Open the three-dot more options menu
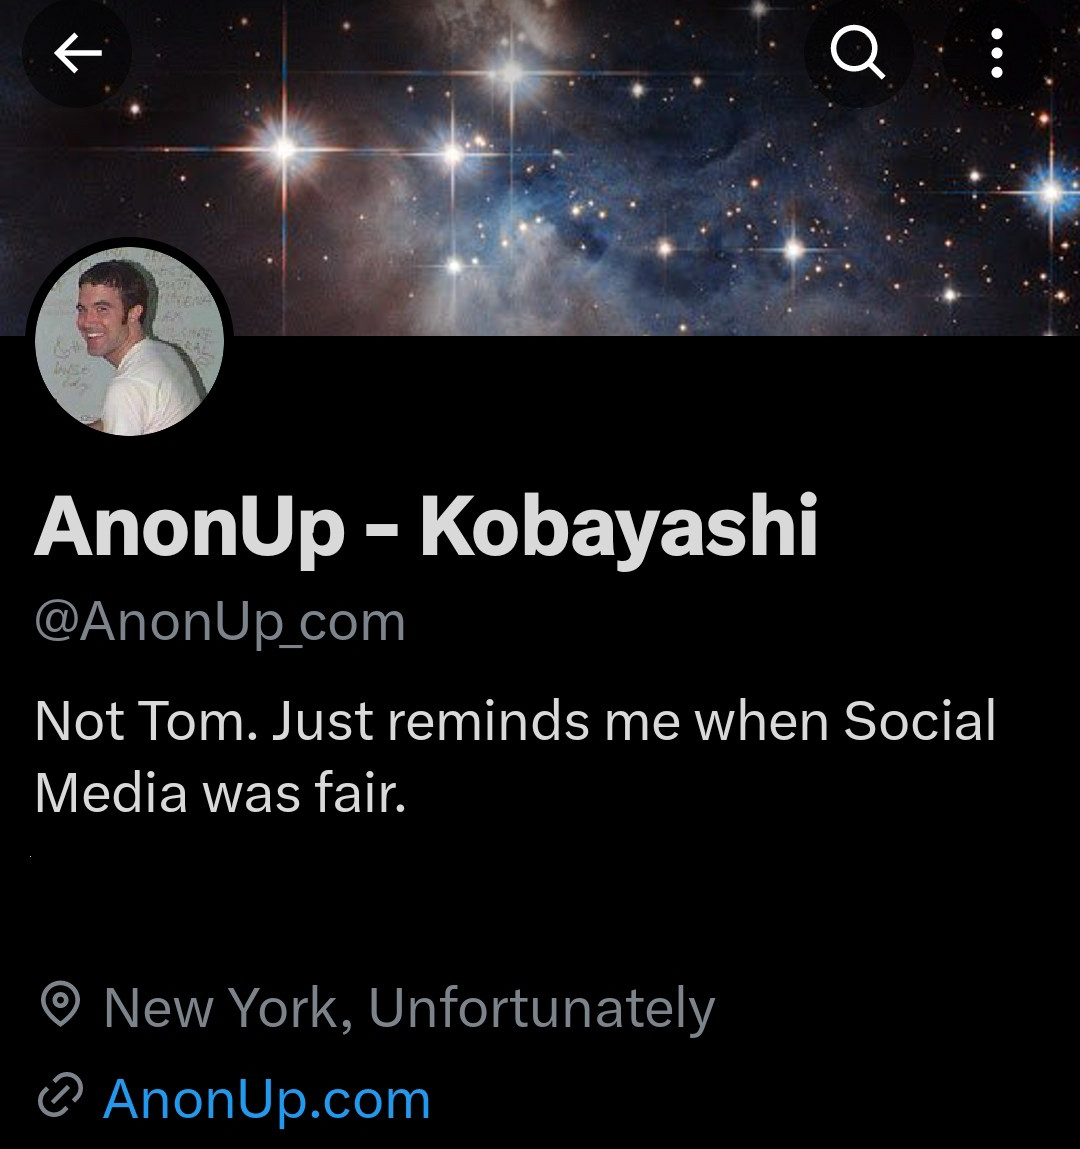This screenshot has width=1080, height=1149. (996, 53)
